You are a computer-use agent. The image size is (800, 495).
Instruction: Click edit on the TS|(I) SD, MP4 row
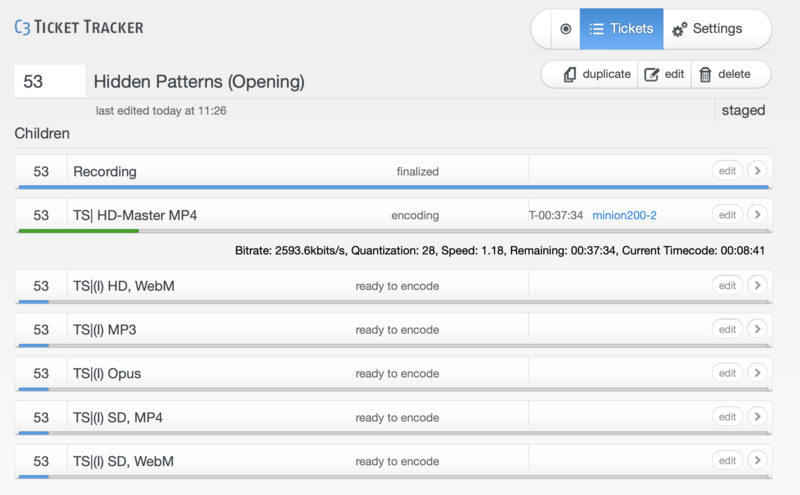pos(727,417)
